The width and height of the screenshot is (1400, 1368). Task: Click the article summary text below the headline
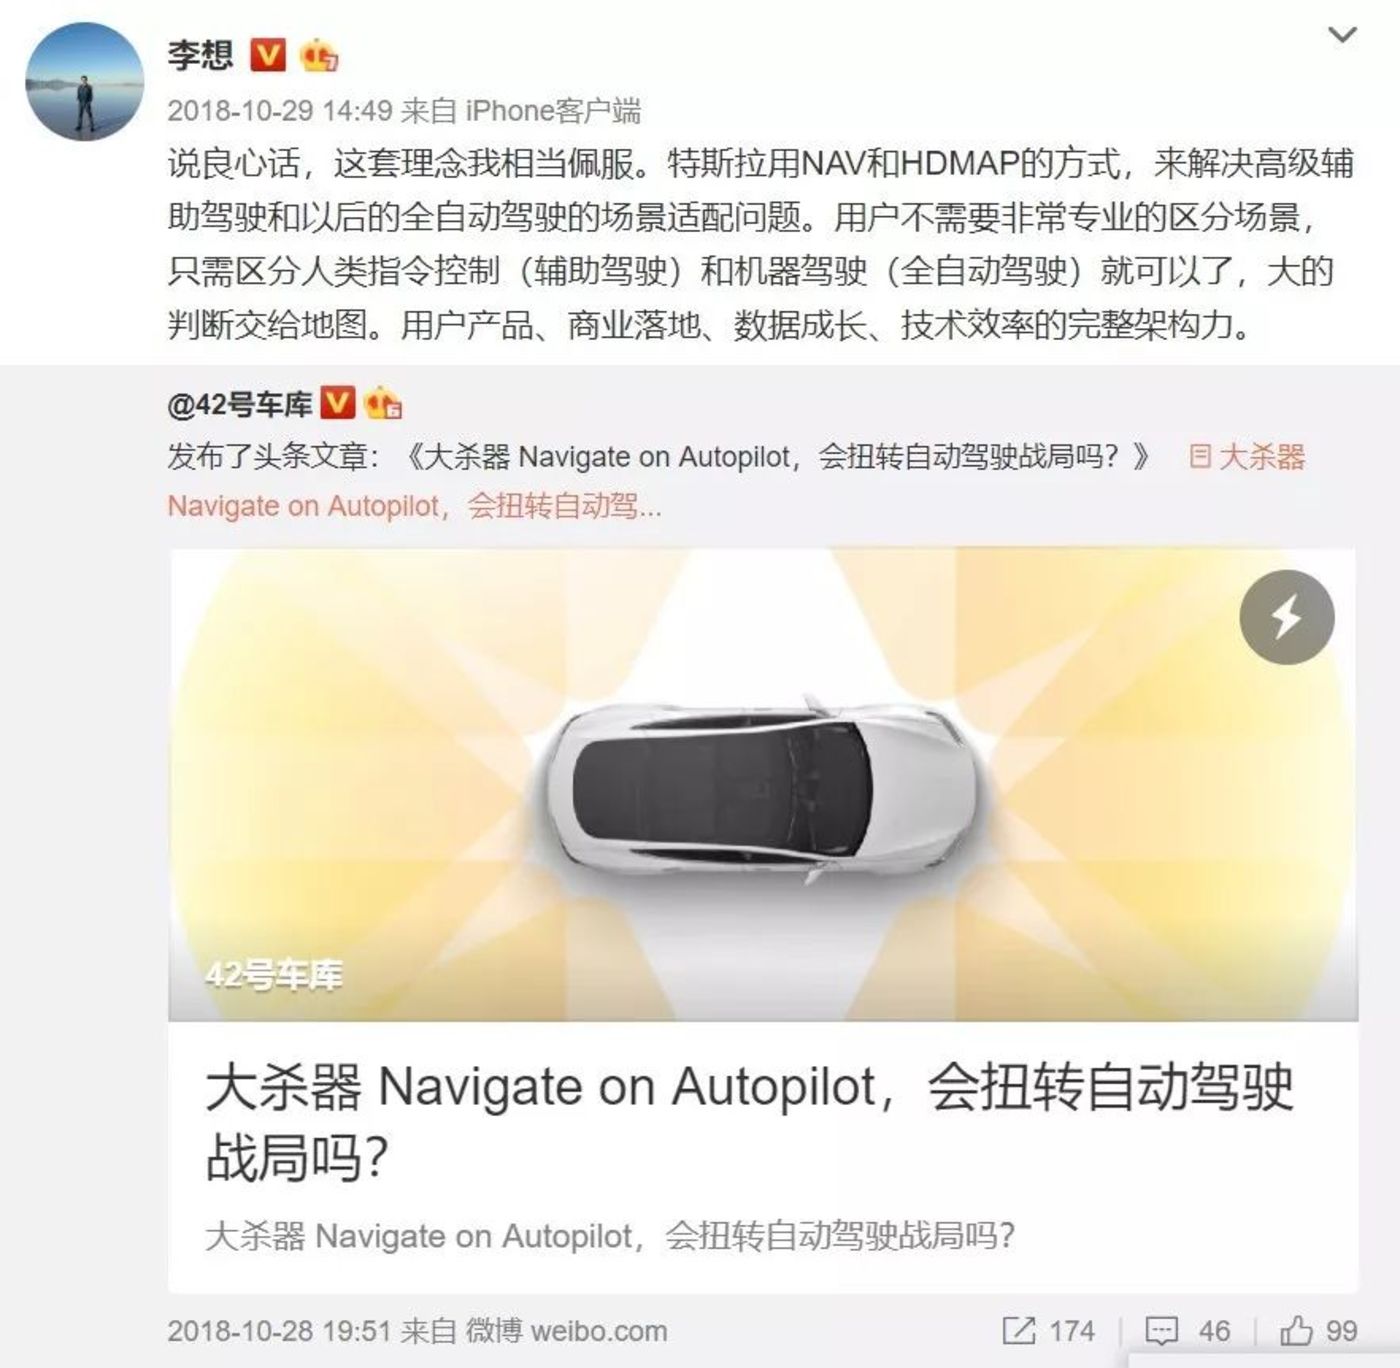click(610, 1236)
